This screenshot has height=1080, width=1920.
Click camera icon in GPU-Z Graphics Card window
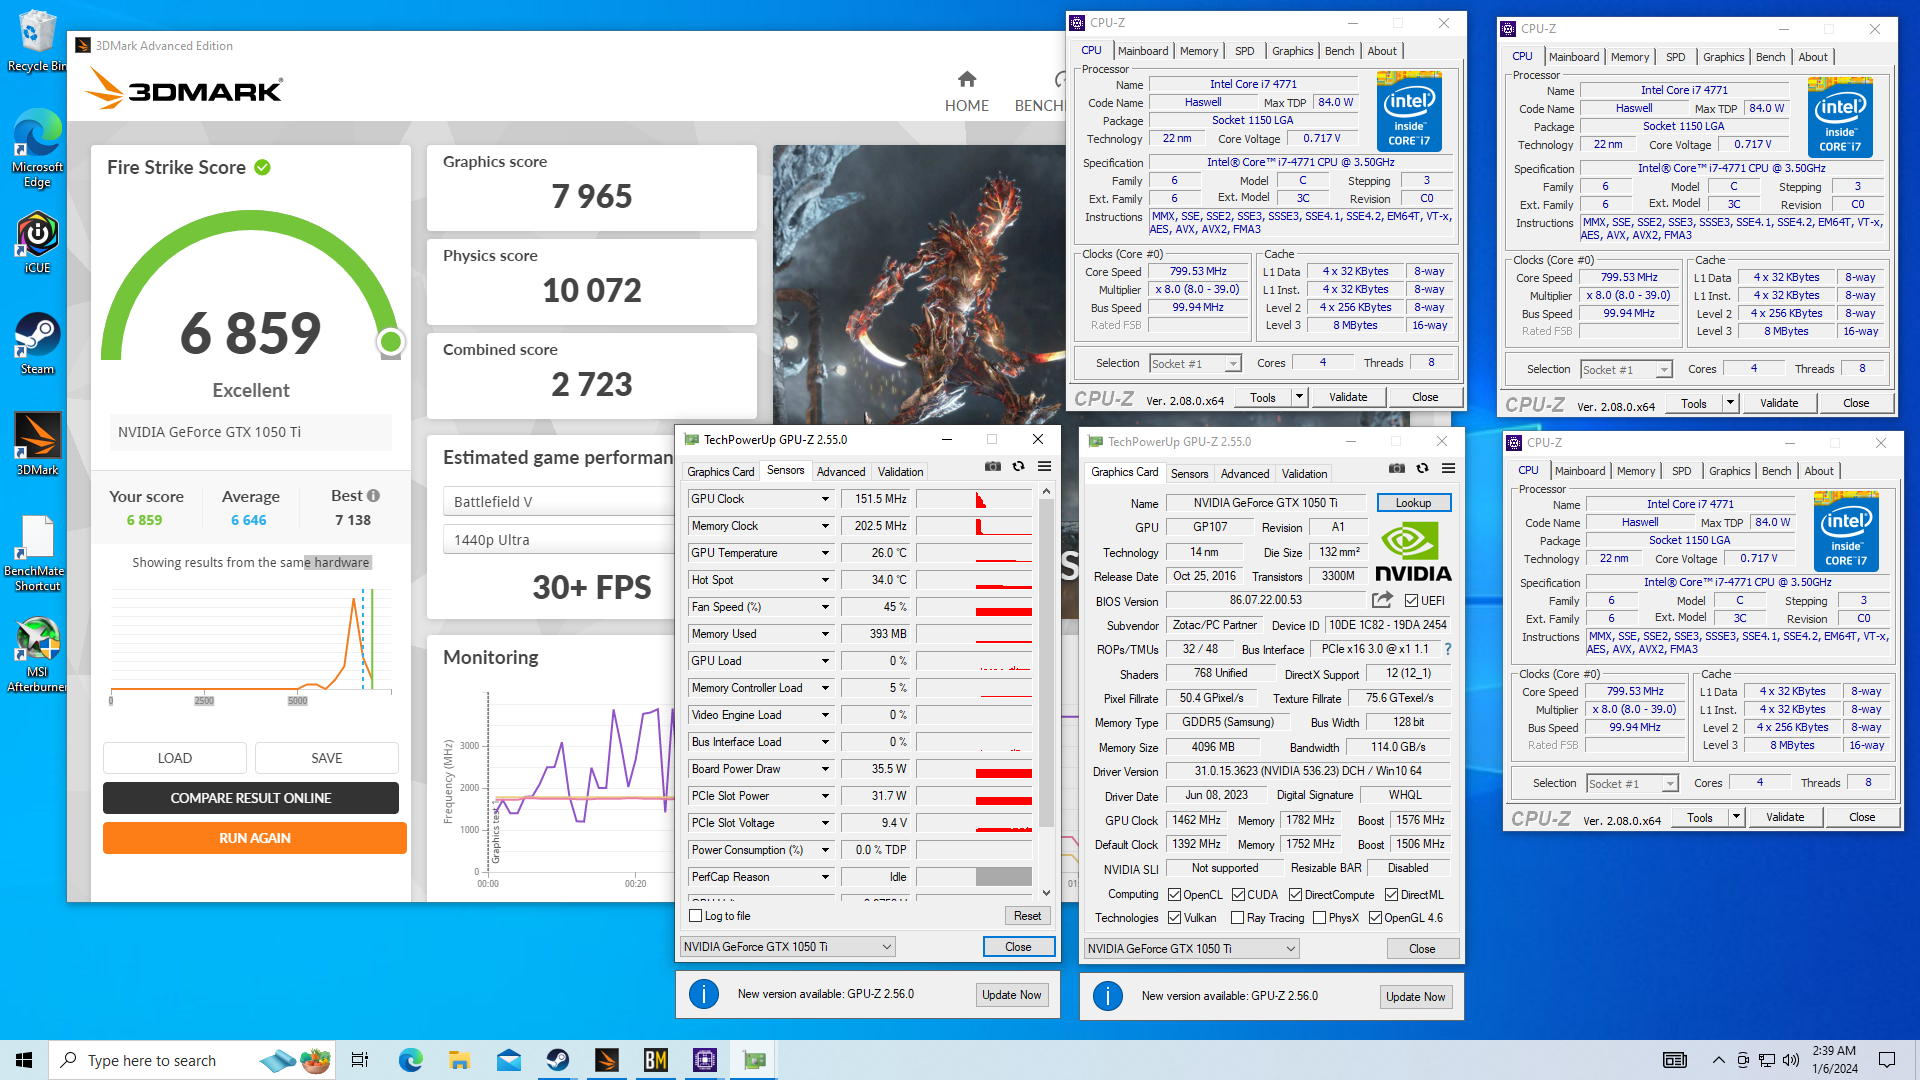pyautogui.click(x=1396, y=469)
